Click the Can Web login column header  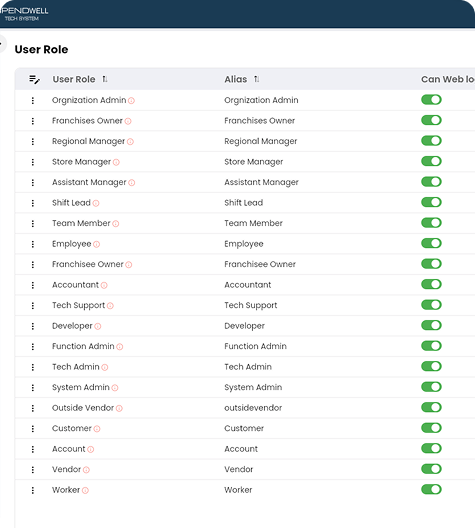(x=448, y=79)
